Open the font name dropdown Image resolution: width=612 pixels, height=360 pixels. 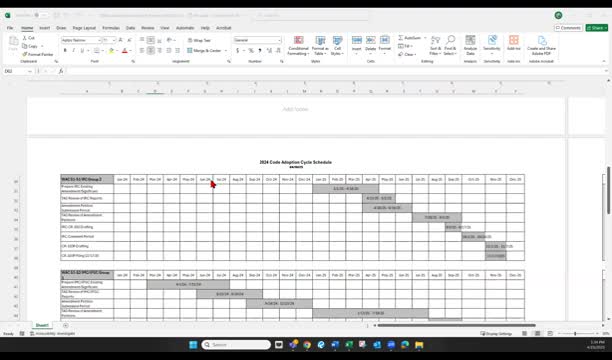[99, 40]
